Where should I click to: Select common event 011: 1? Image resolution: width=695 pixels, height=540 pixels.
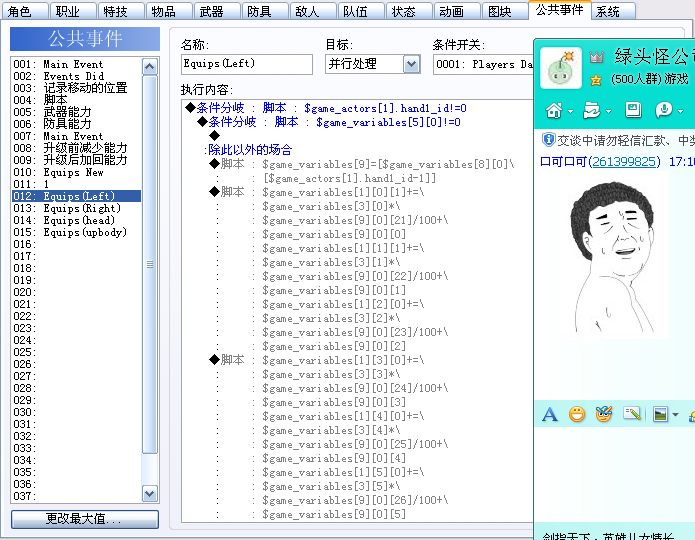coord(76,184)
